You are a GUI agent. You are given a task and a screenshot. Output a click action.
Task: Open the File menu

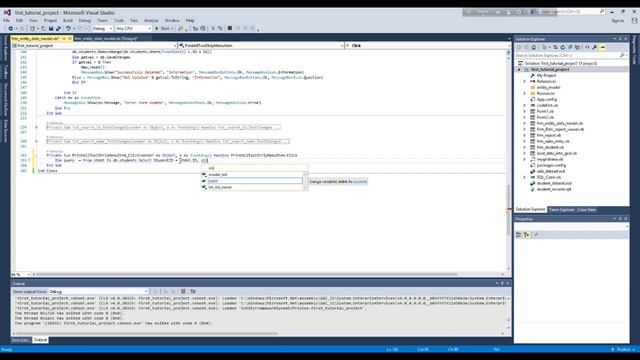(7, 20)
